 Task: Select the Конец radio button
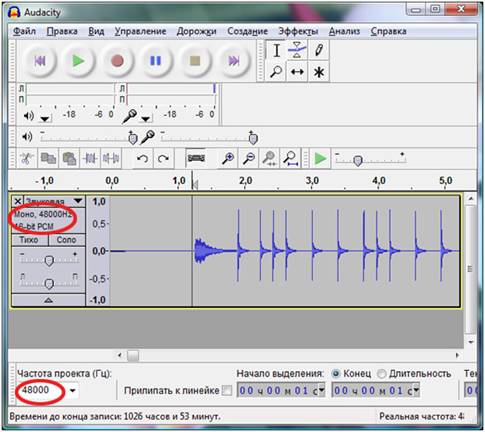point(336,374)
